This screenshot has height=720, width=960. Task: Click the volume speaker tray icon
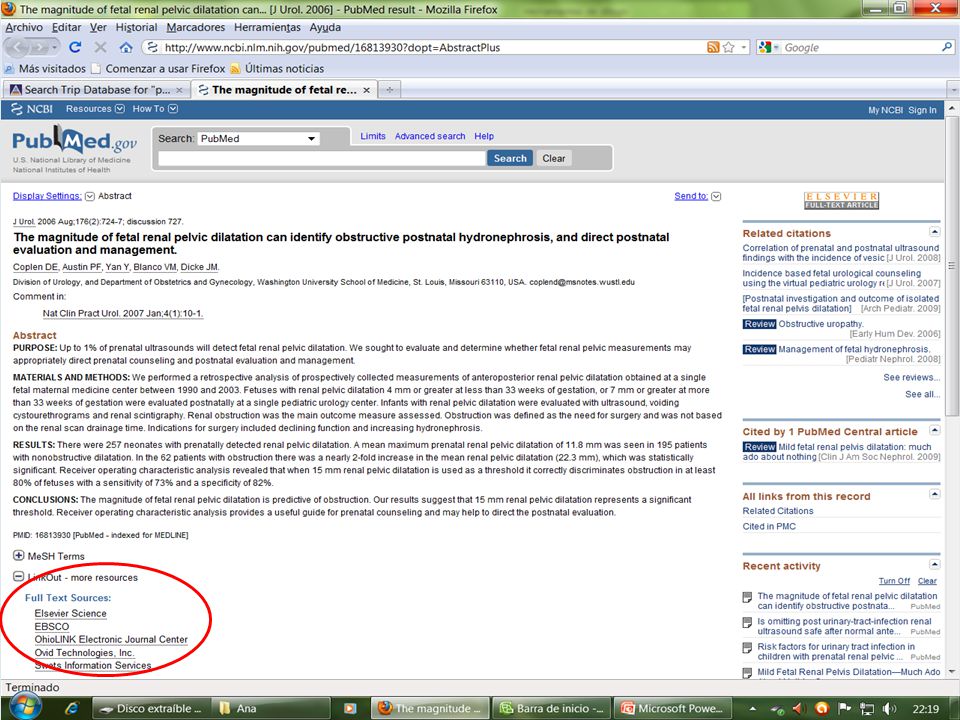pos(890,708)
